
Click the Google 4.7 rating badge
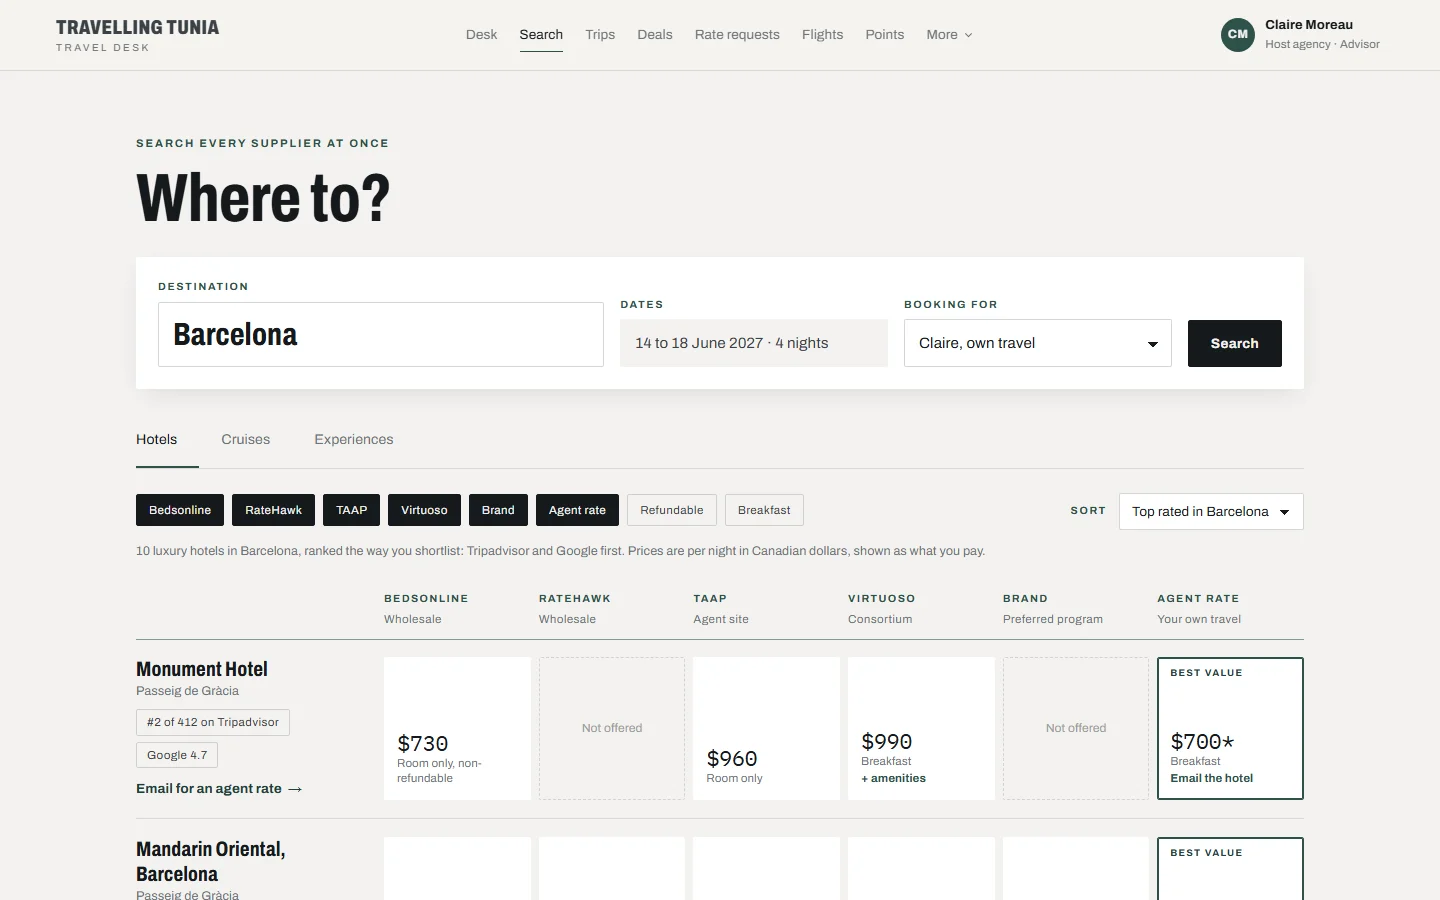click(x=177, y=755)
